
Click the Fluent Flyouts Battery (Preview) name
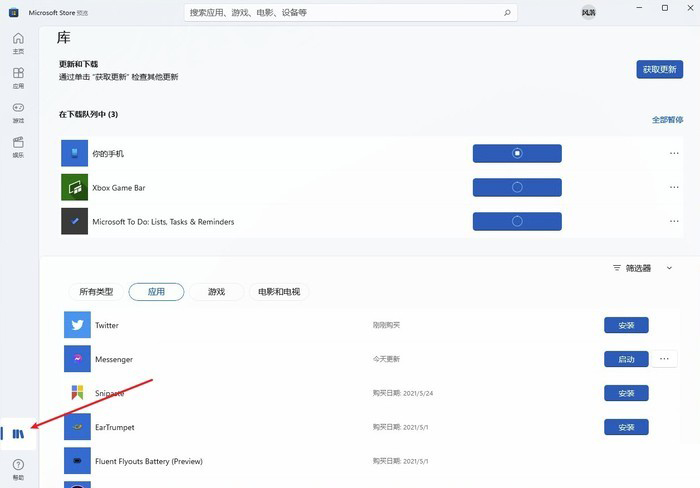pyautogui.click(x=149, y=461)
